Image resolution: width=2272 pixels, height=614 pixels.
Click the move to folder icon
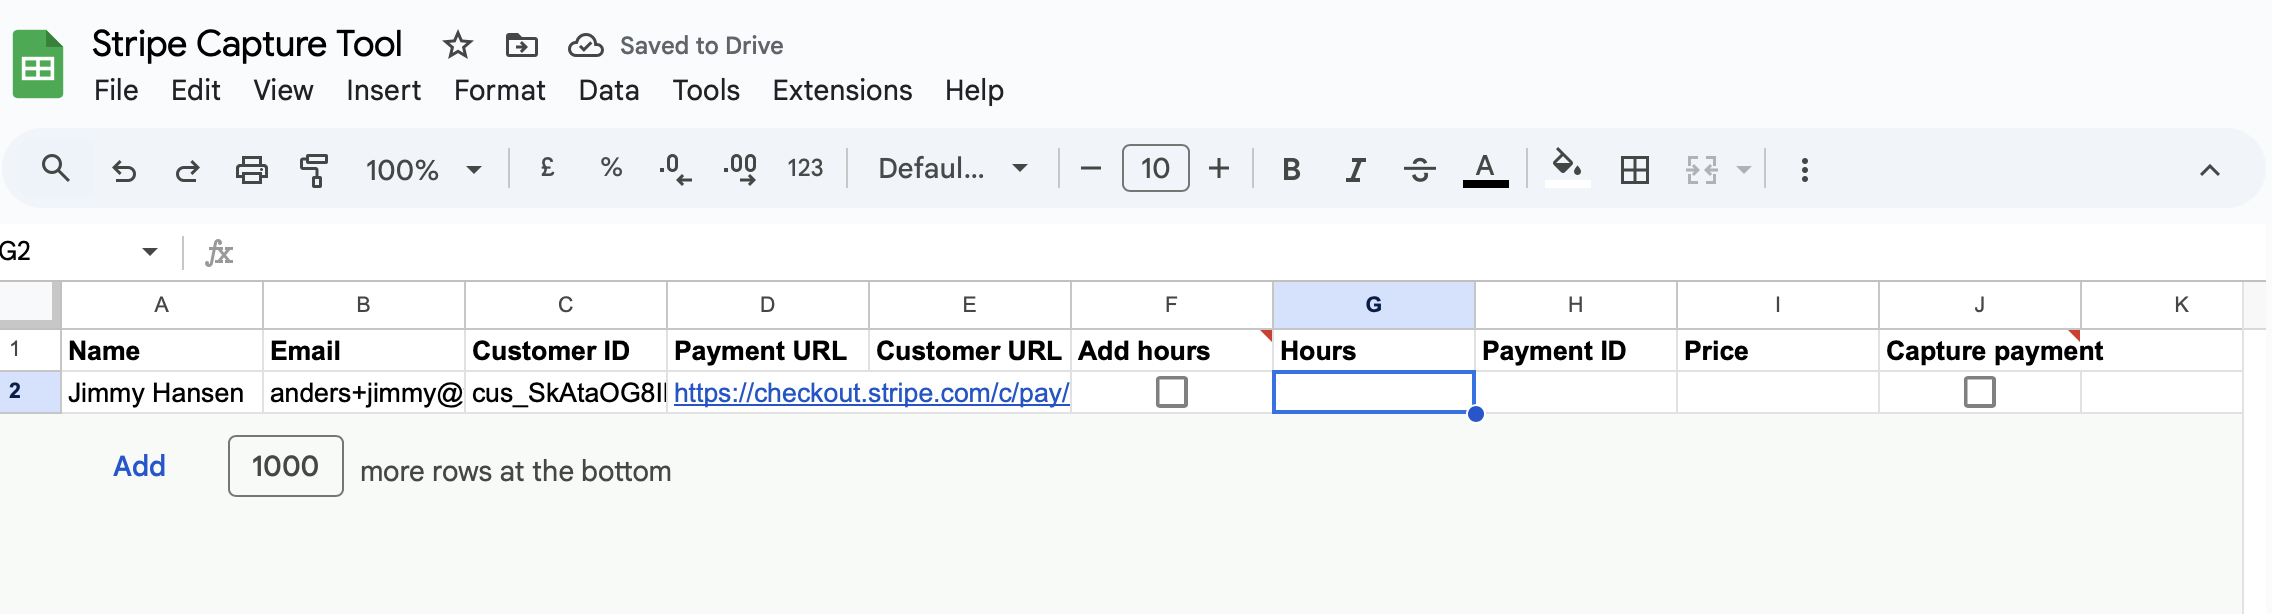pyautogui.click(x=521, y=45)
